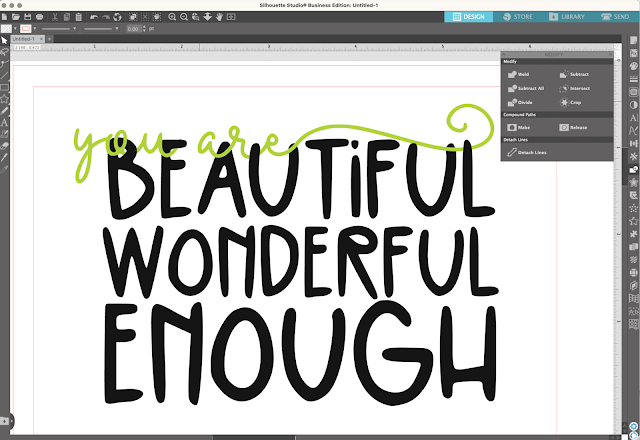Click the black BEAUTIFUL lettering on canvas
The height and width of the screenshot is (440, 640).
tap(301, 179)
